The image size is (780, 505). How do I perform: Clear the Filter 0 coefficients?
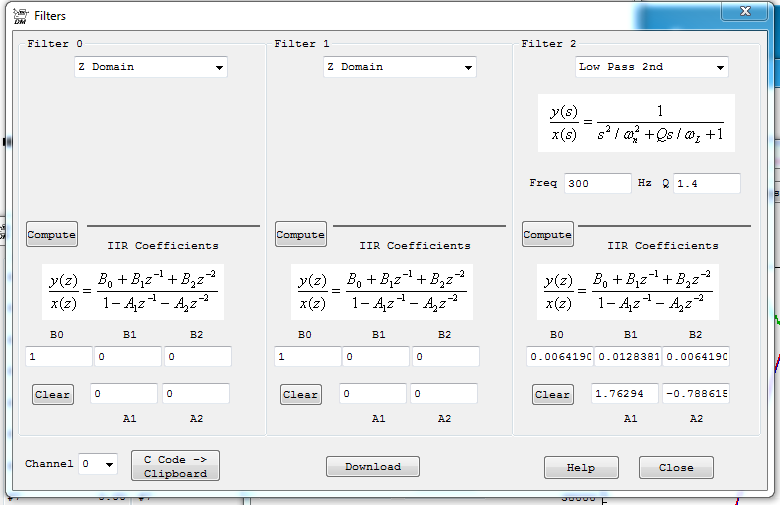pos(52,395)
